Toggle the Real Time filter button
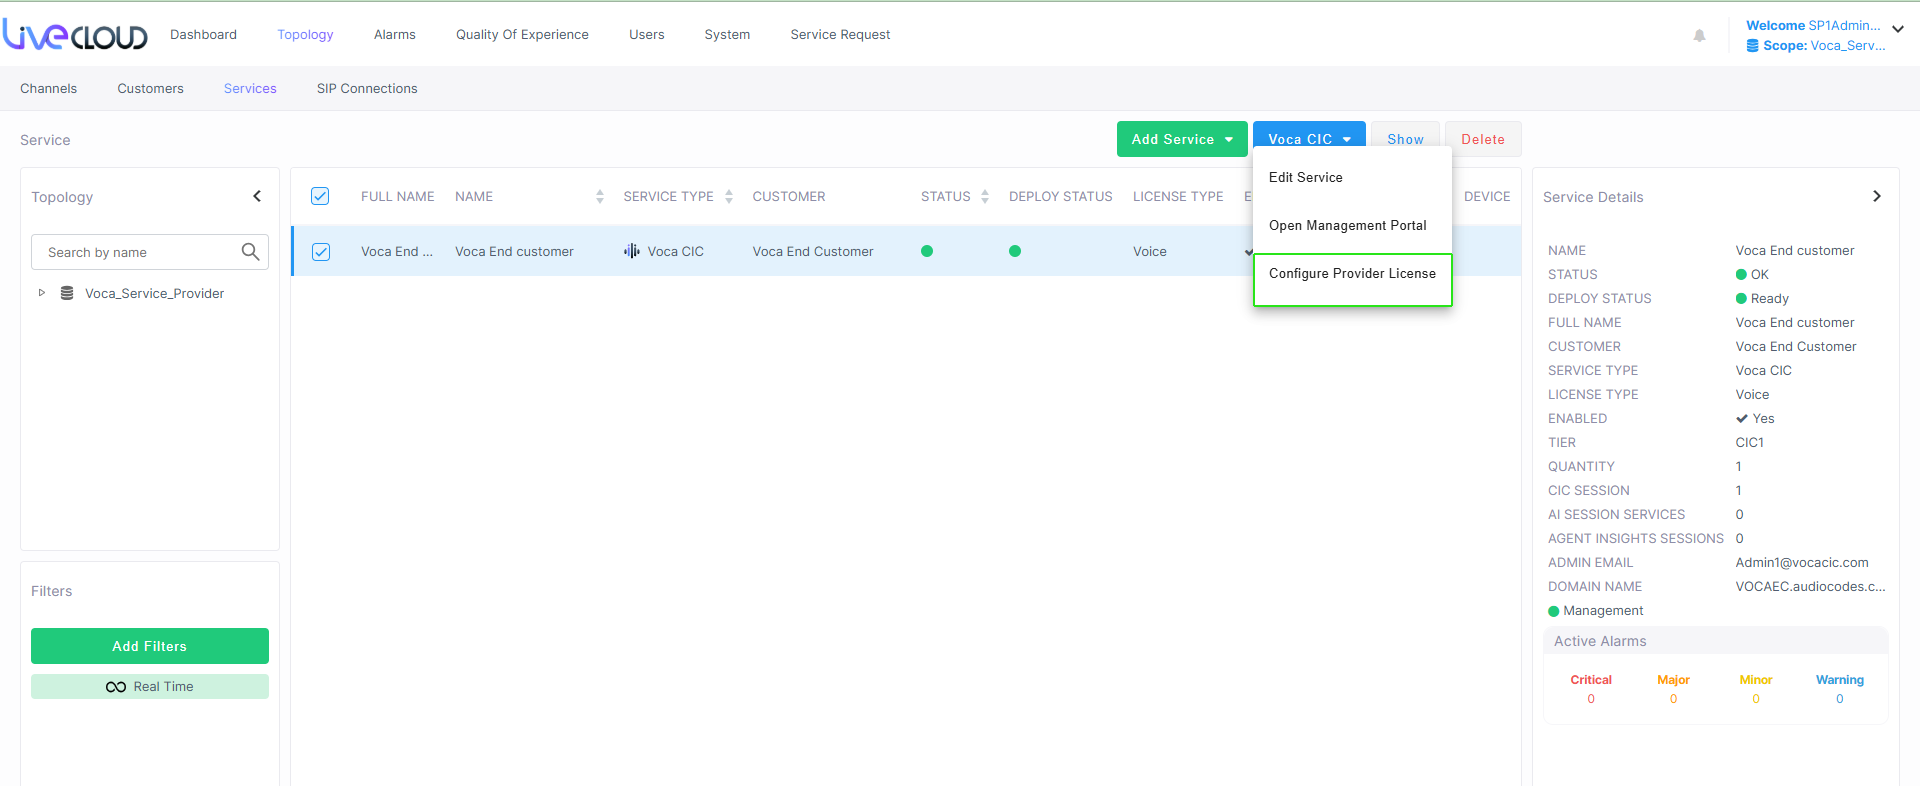1920x786 pixels. click(150, 686)
